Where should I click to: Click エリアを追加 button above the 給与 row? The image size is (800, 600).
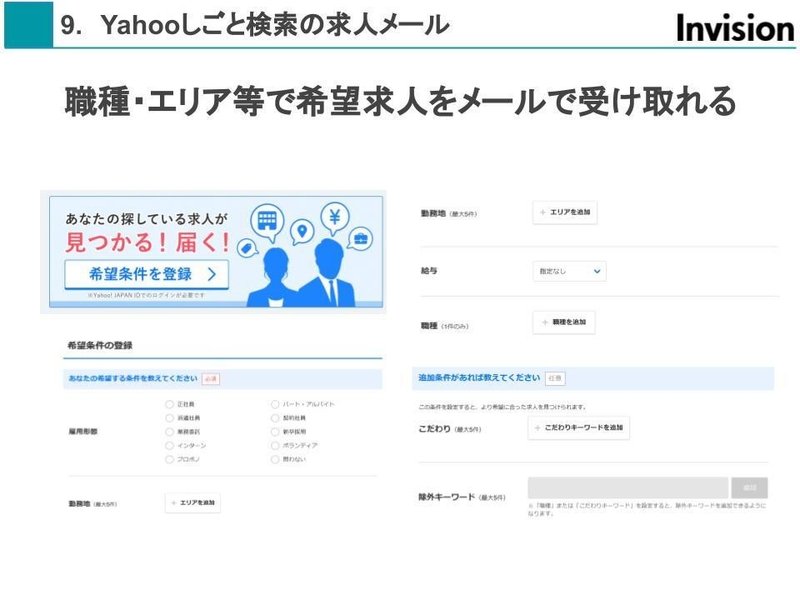[565, 212]
